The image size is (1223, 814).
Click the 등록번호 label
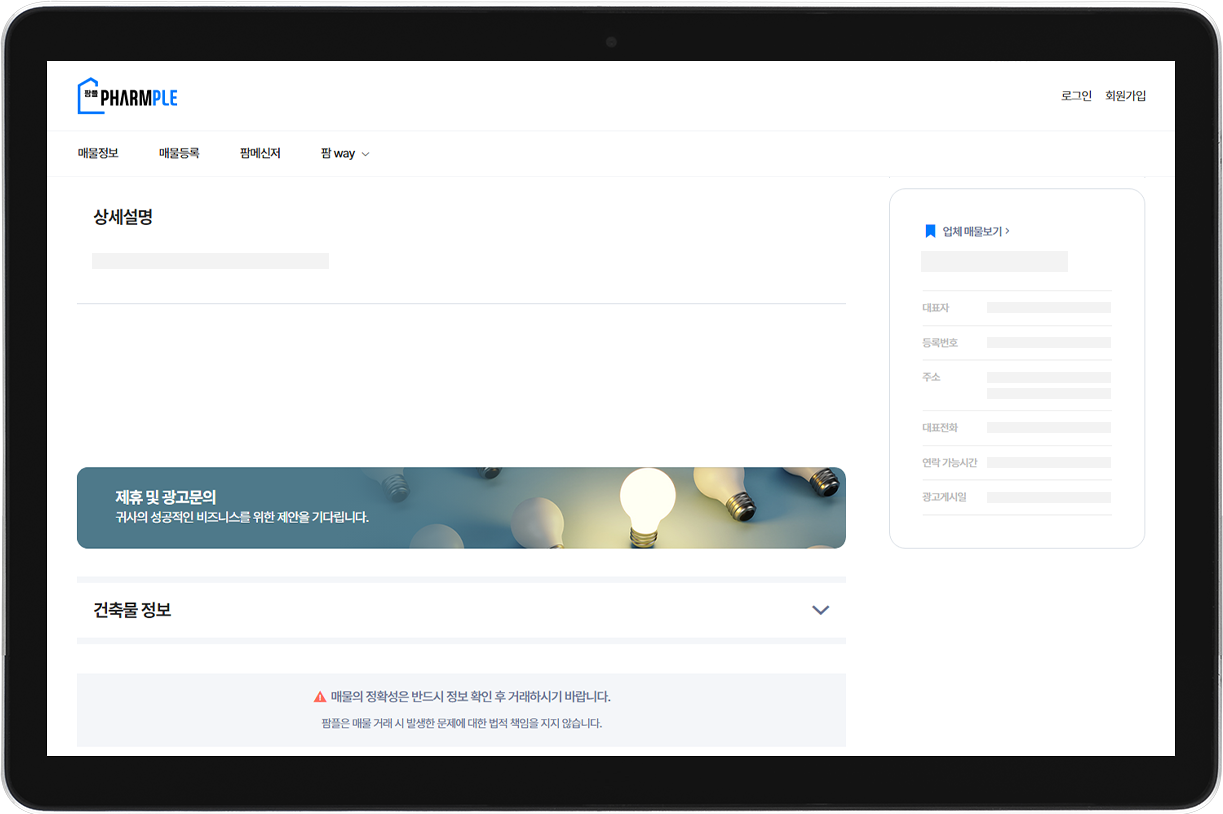pyautogui.click(x=940, y=343)
